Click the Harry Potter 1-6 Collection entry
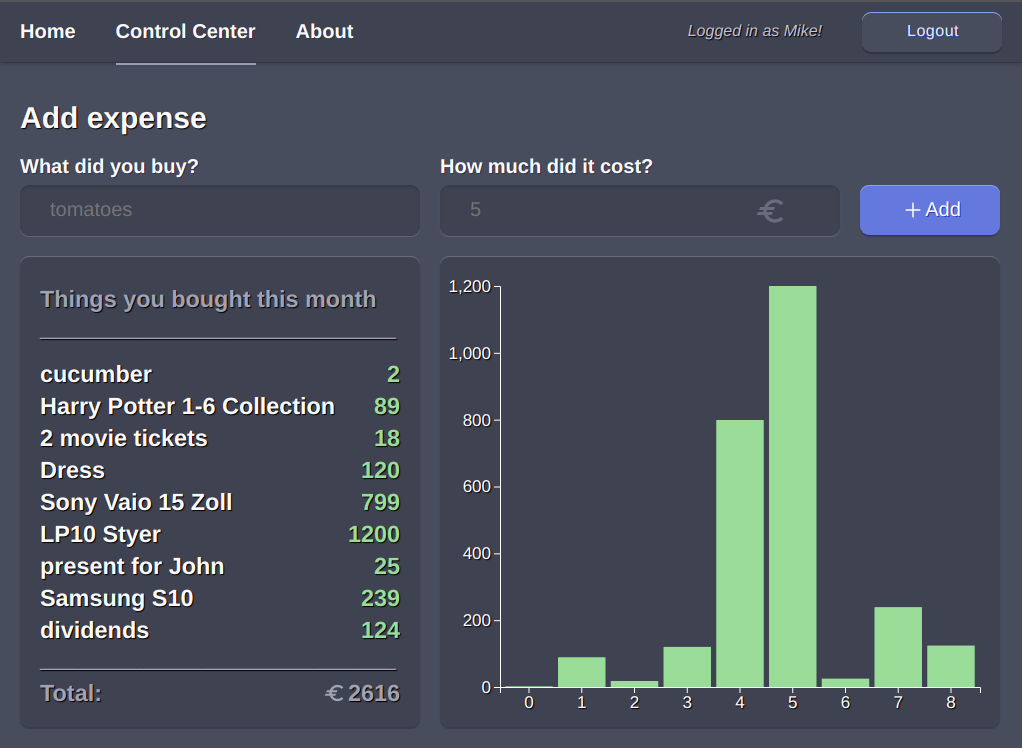1022x748 pixels. pos(187,406)
